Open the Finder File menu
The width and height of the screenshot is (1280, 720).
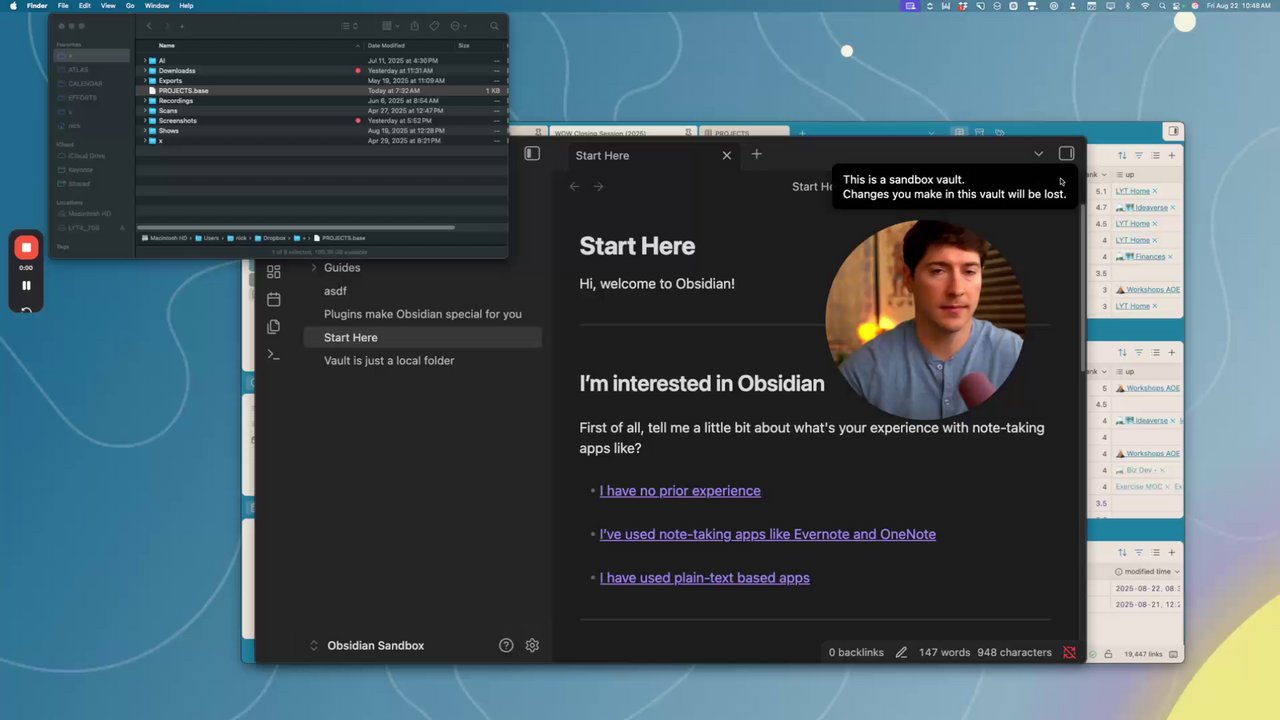point(63,6)
